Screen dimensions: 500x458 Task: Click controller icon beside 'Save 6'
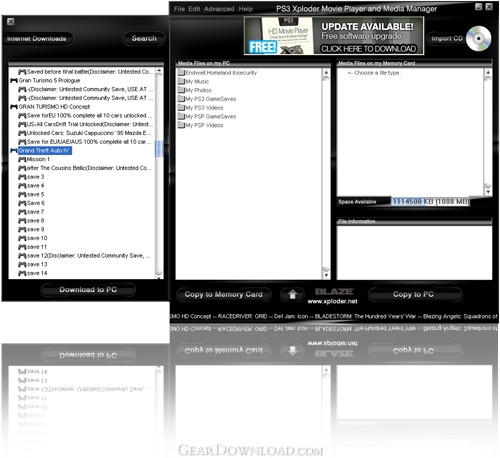(22, 203)
